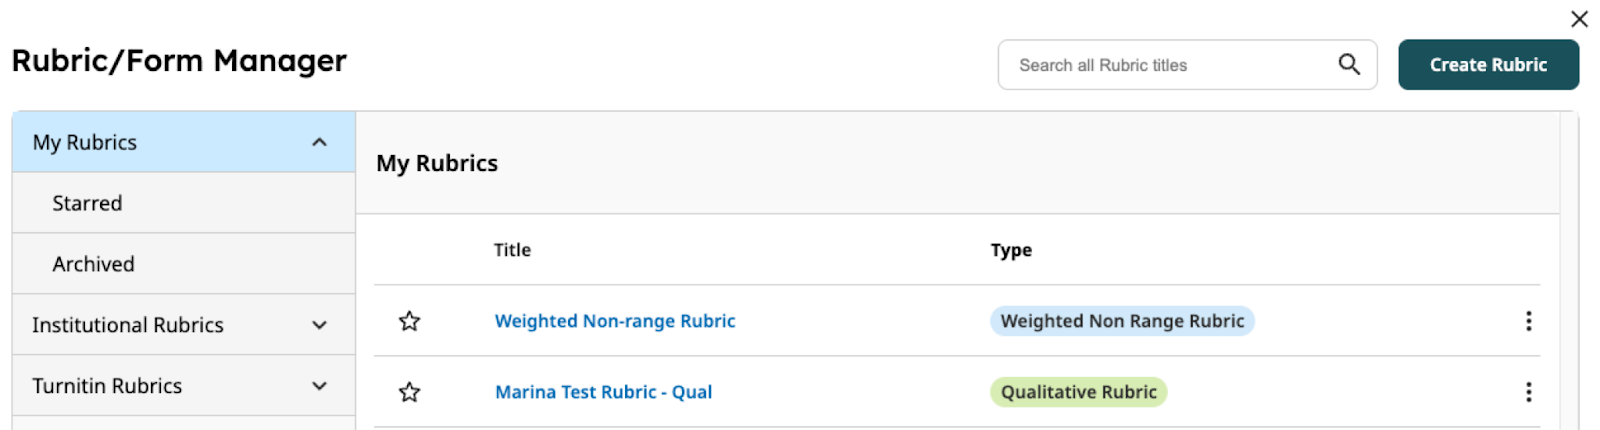Open Marina Test Rubric - Qual link

click(604, 392)
